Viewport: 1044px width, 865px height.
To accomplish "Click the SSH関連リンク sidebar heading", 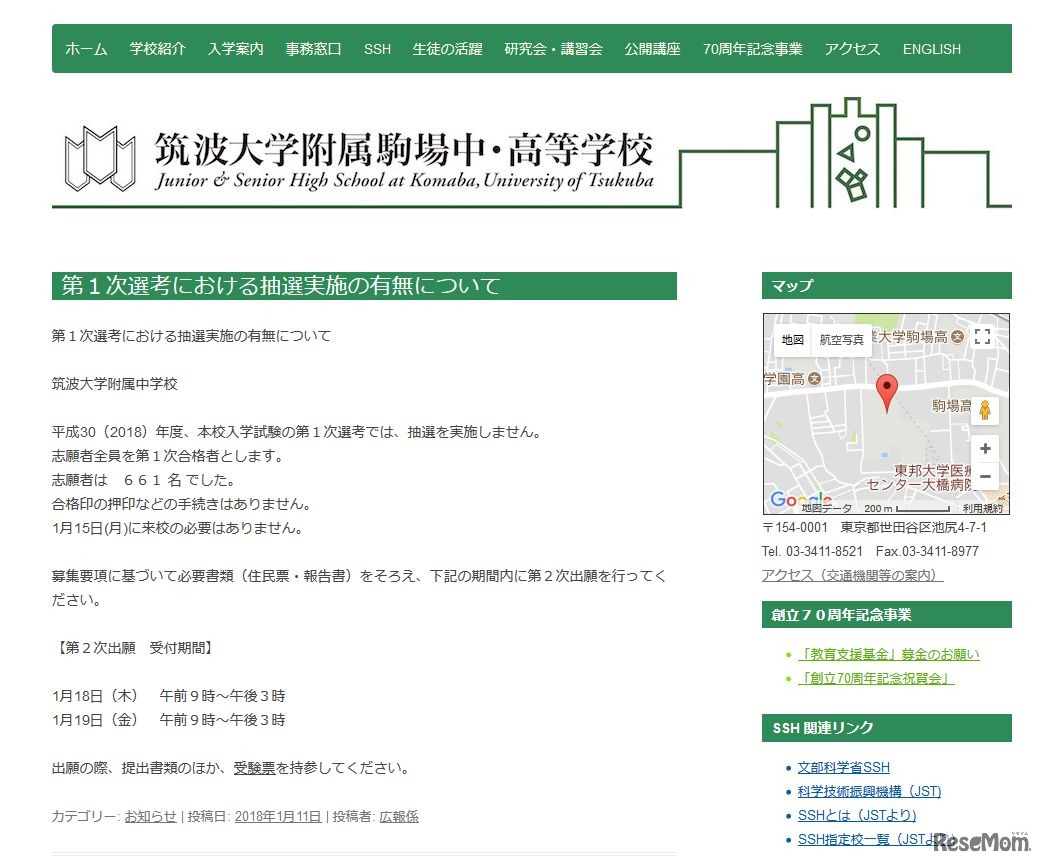I will pos(886,728).
